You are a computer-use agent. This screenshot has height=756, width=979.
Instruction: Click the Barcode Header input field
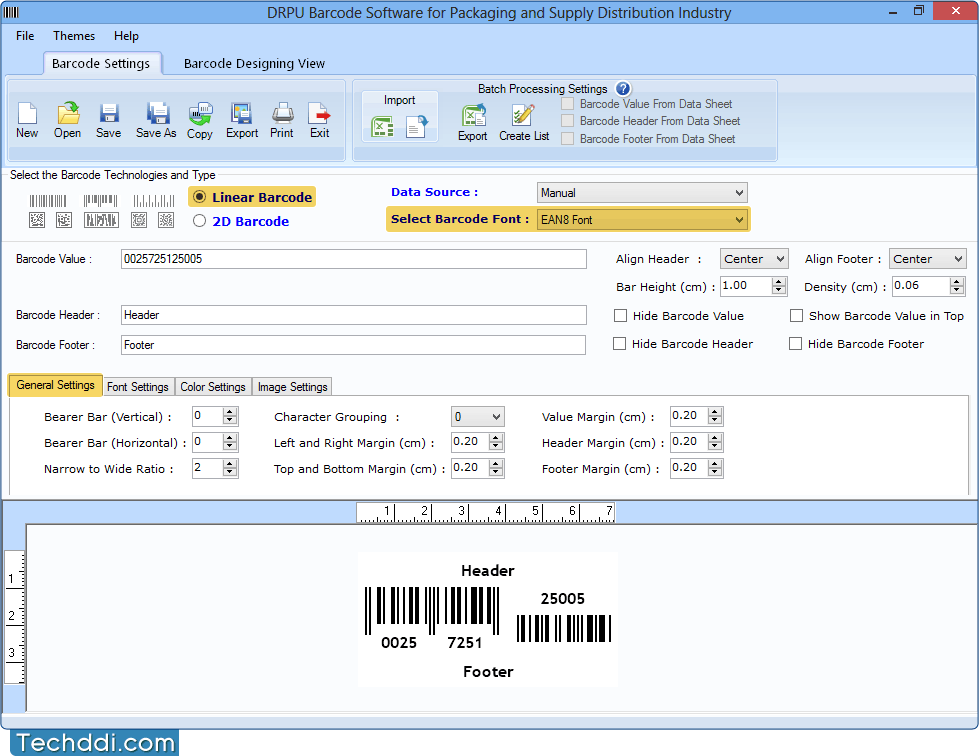(x=353, y=315)
